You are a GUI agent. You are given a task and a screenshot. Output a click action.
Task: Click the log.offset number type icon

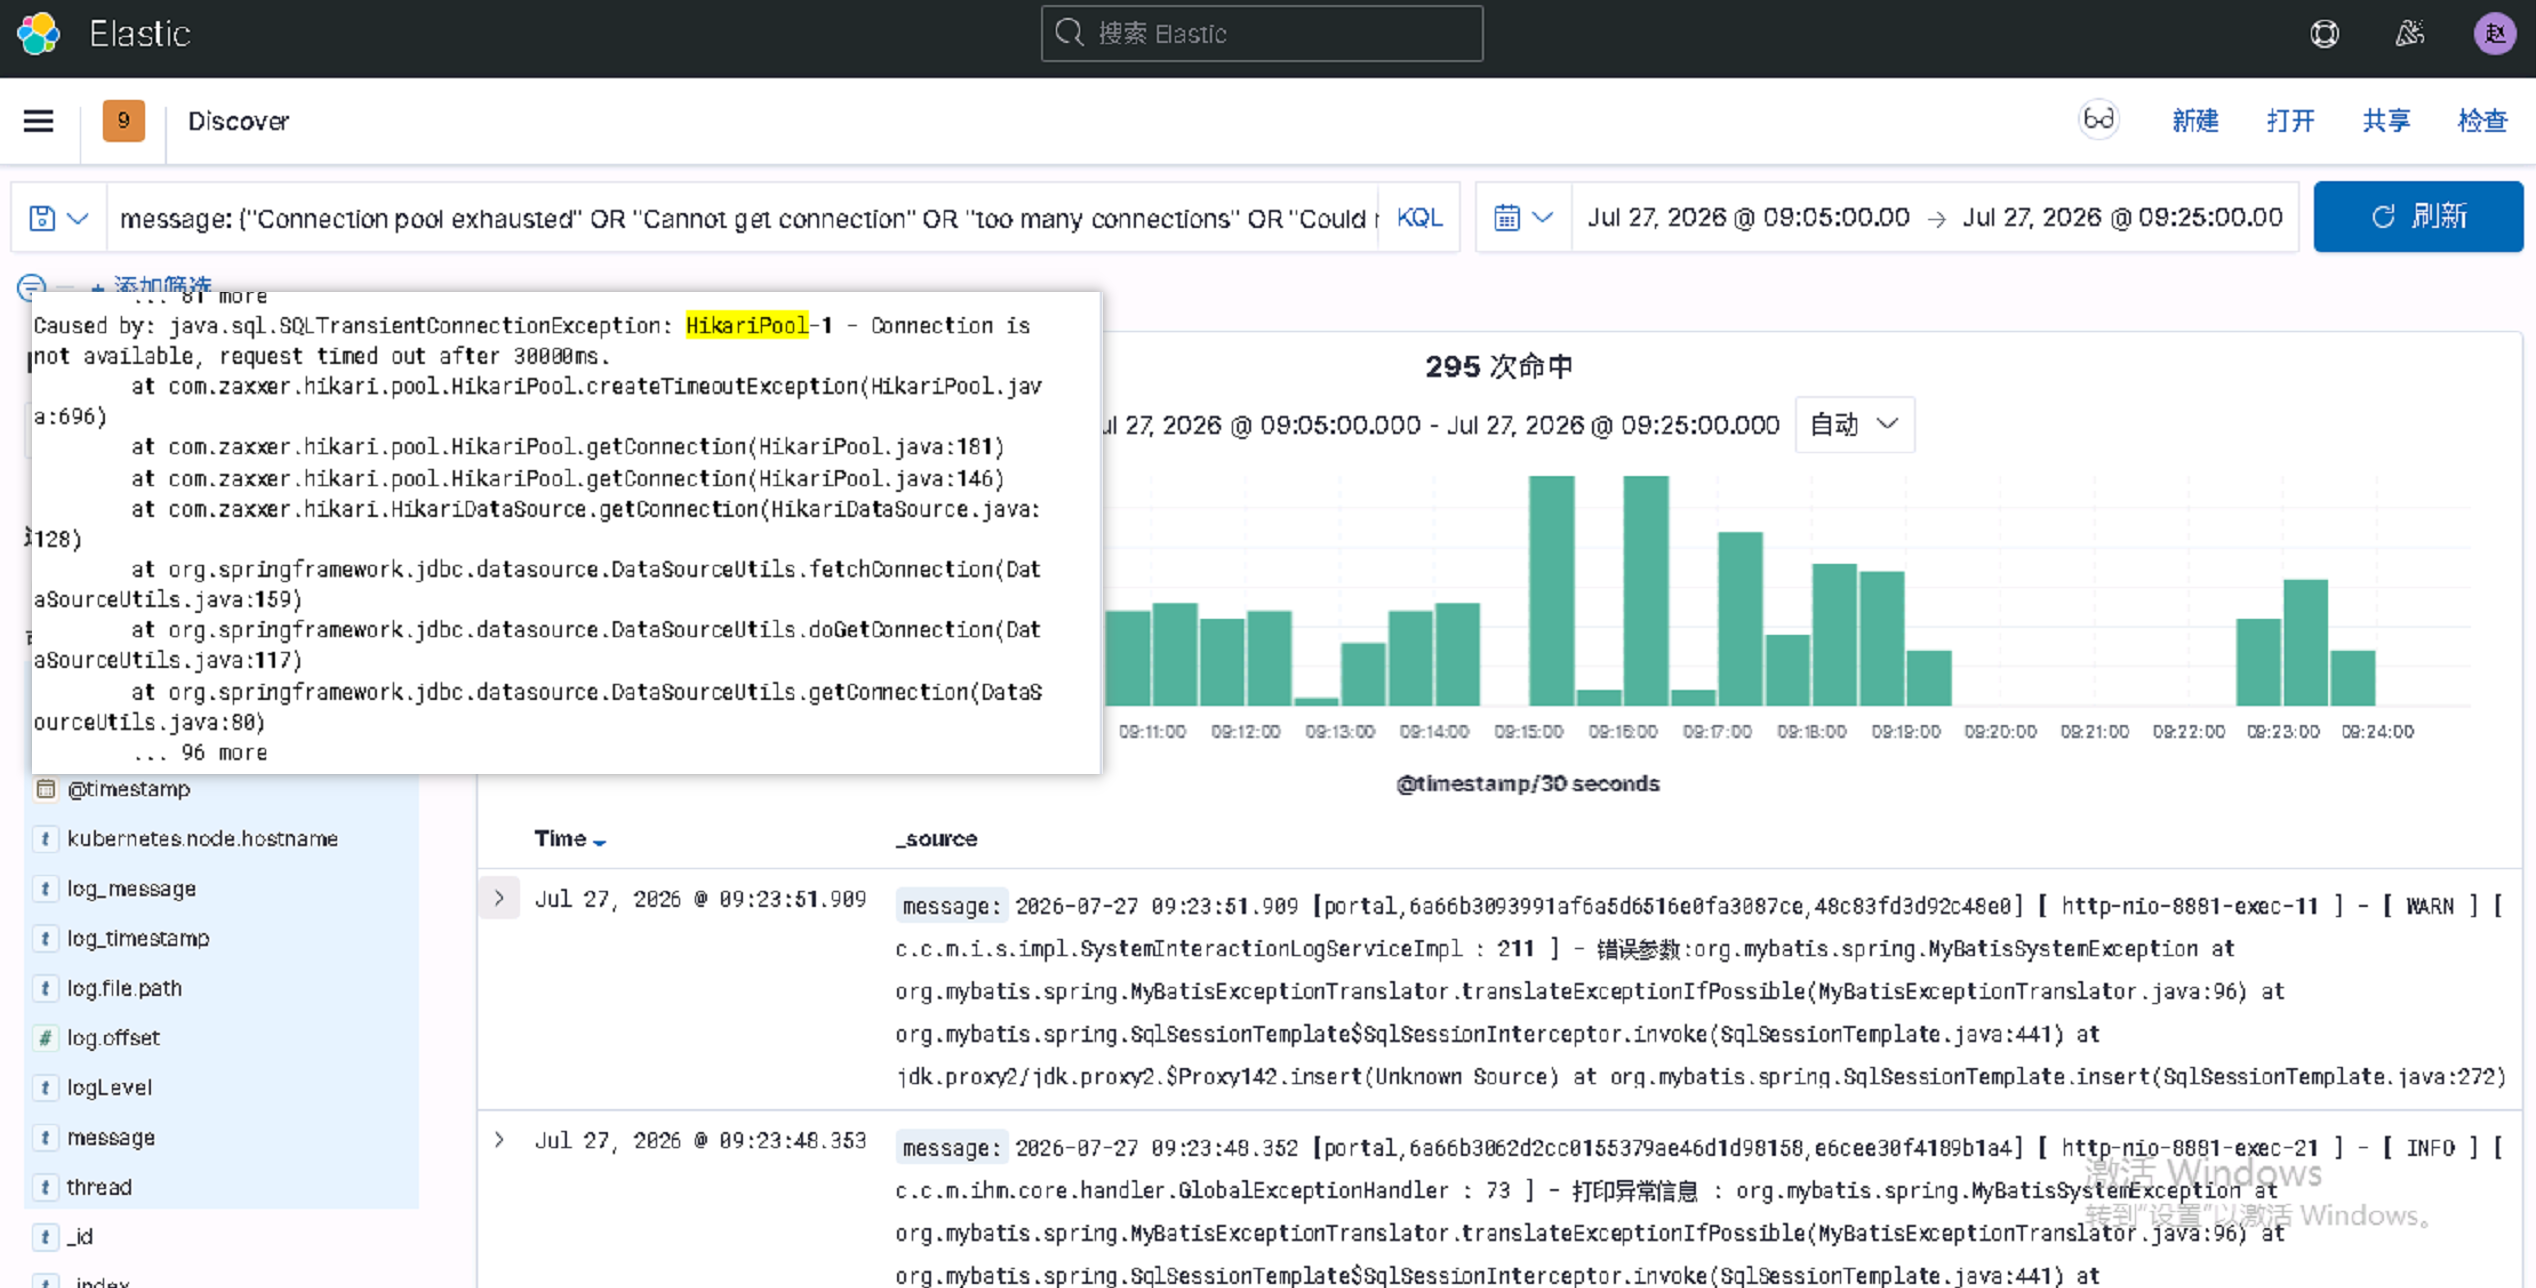tap(45, 1038)
